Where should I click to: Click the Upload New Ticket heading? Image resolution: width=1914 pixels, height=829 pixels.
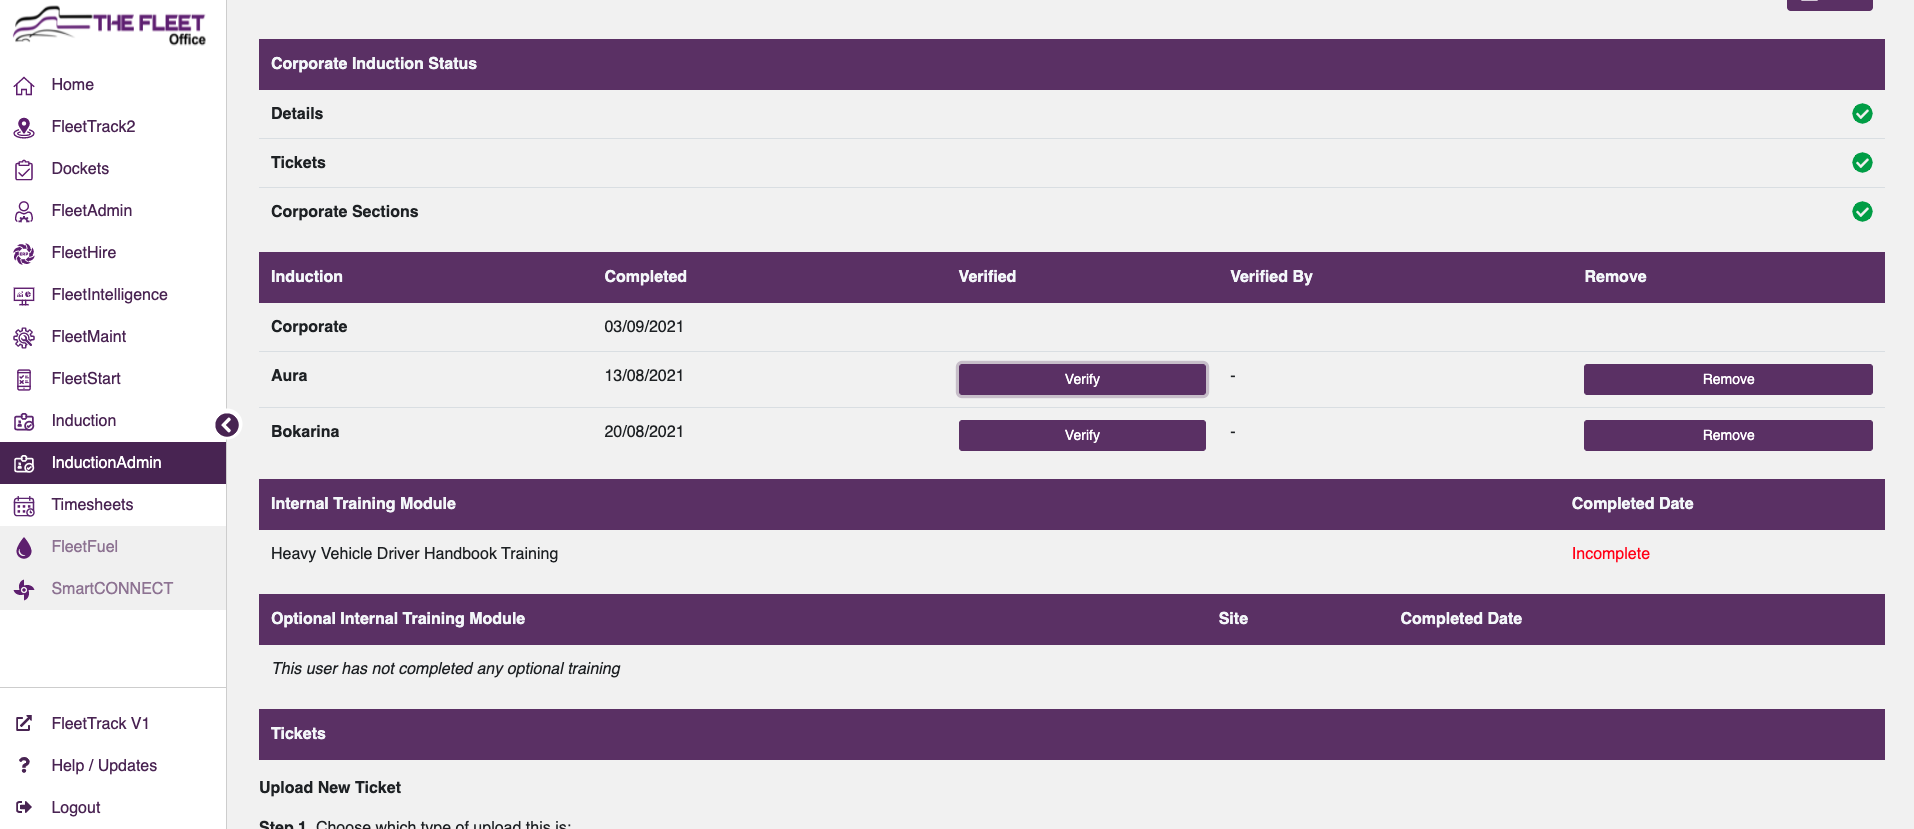(x=330, y=788)
